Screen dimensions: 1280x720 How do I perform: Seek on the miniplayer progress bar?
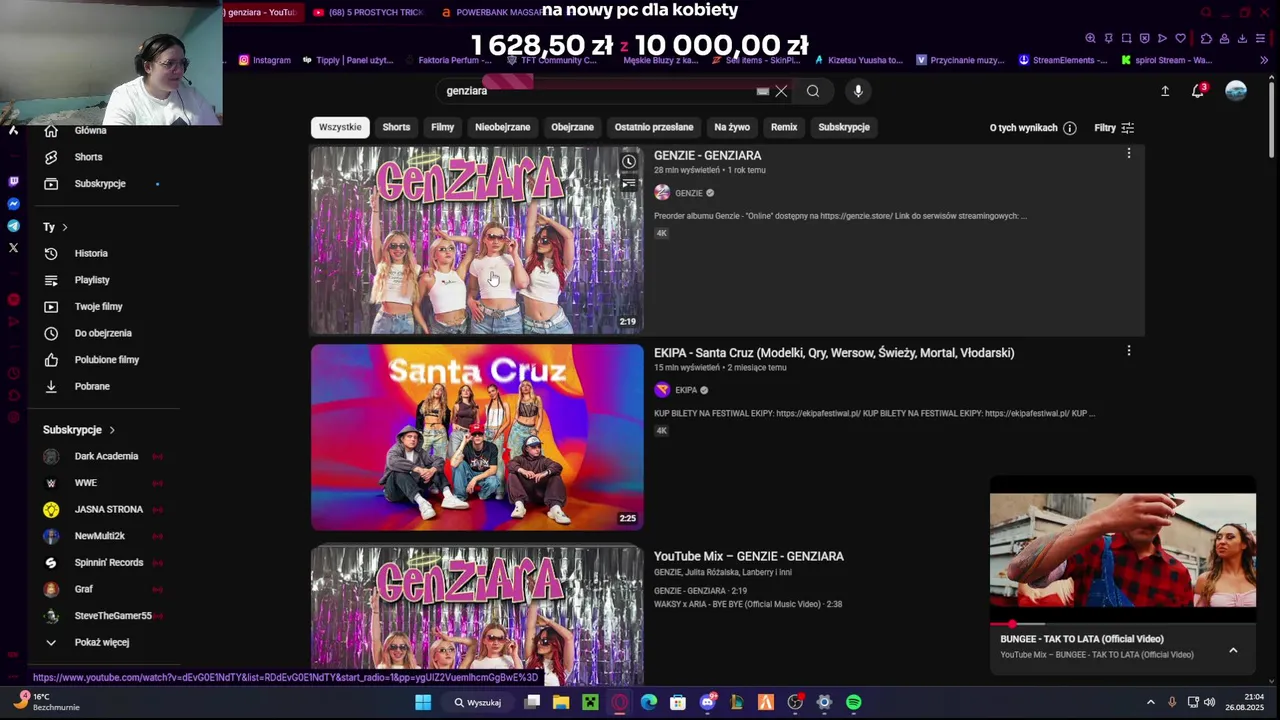[1122, 624]
